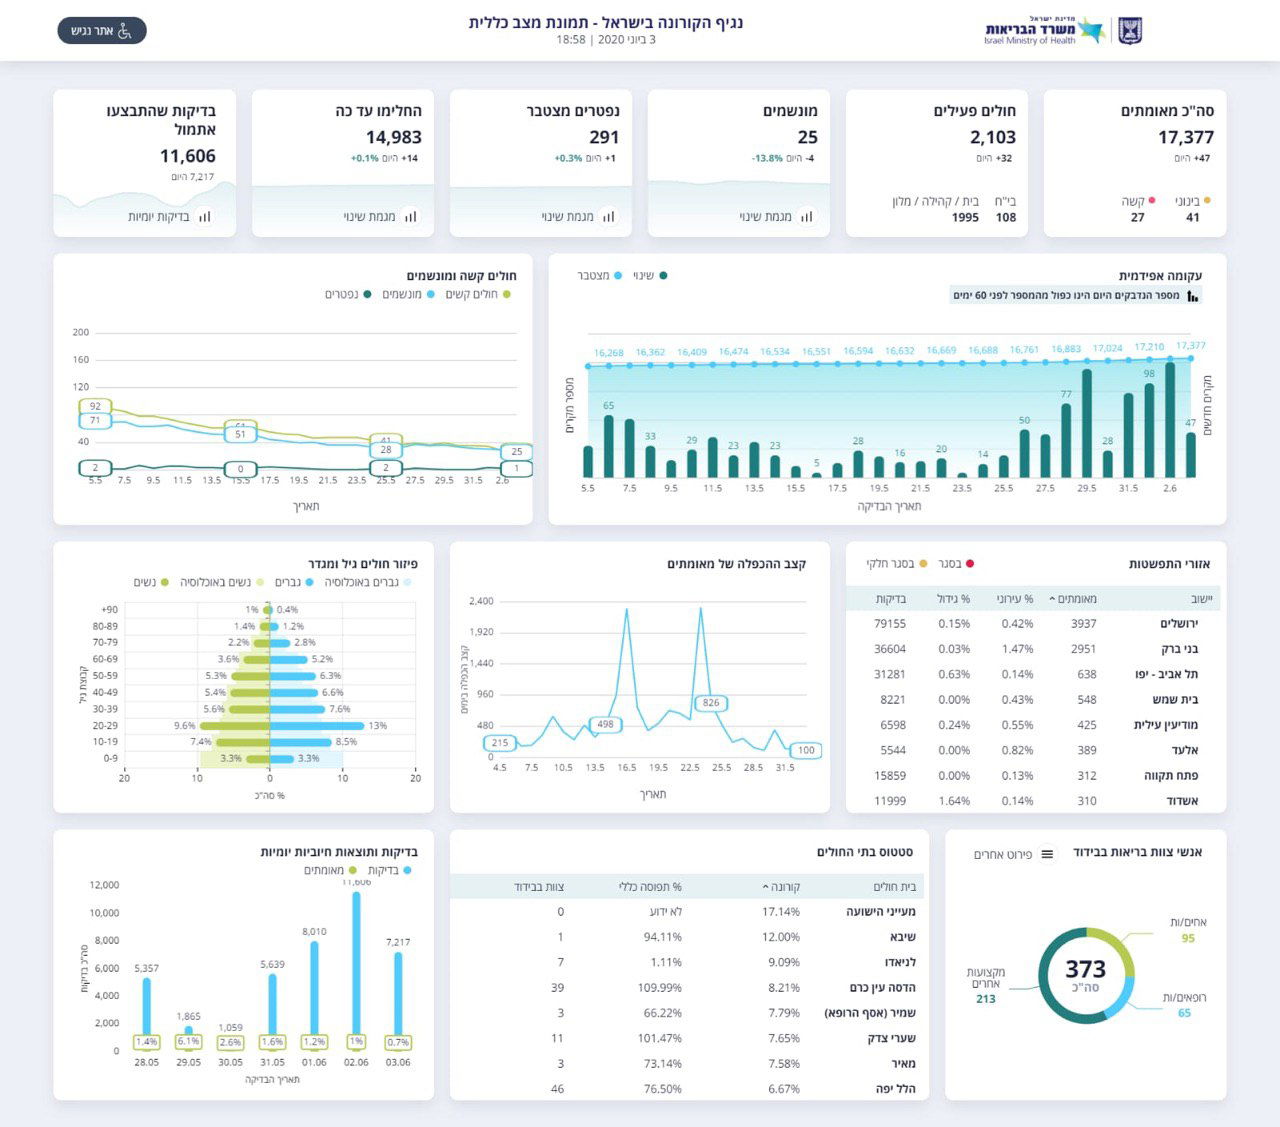Toggle the מאומתים series in the daily tests legend
1280x1127 pixels.
click(x=330, y=870)
